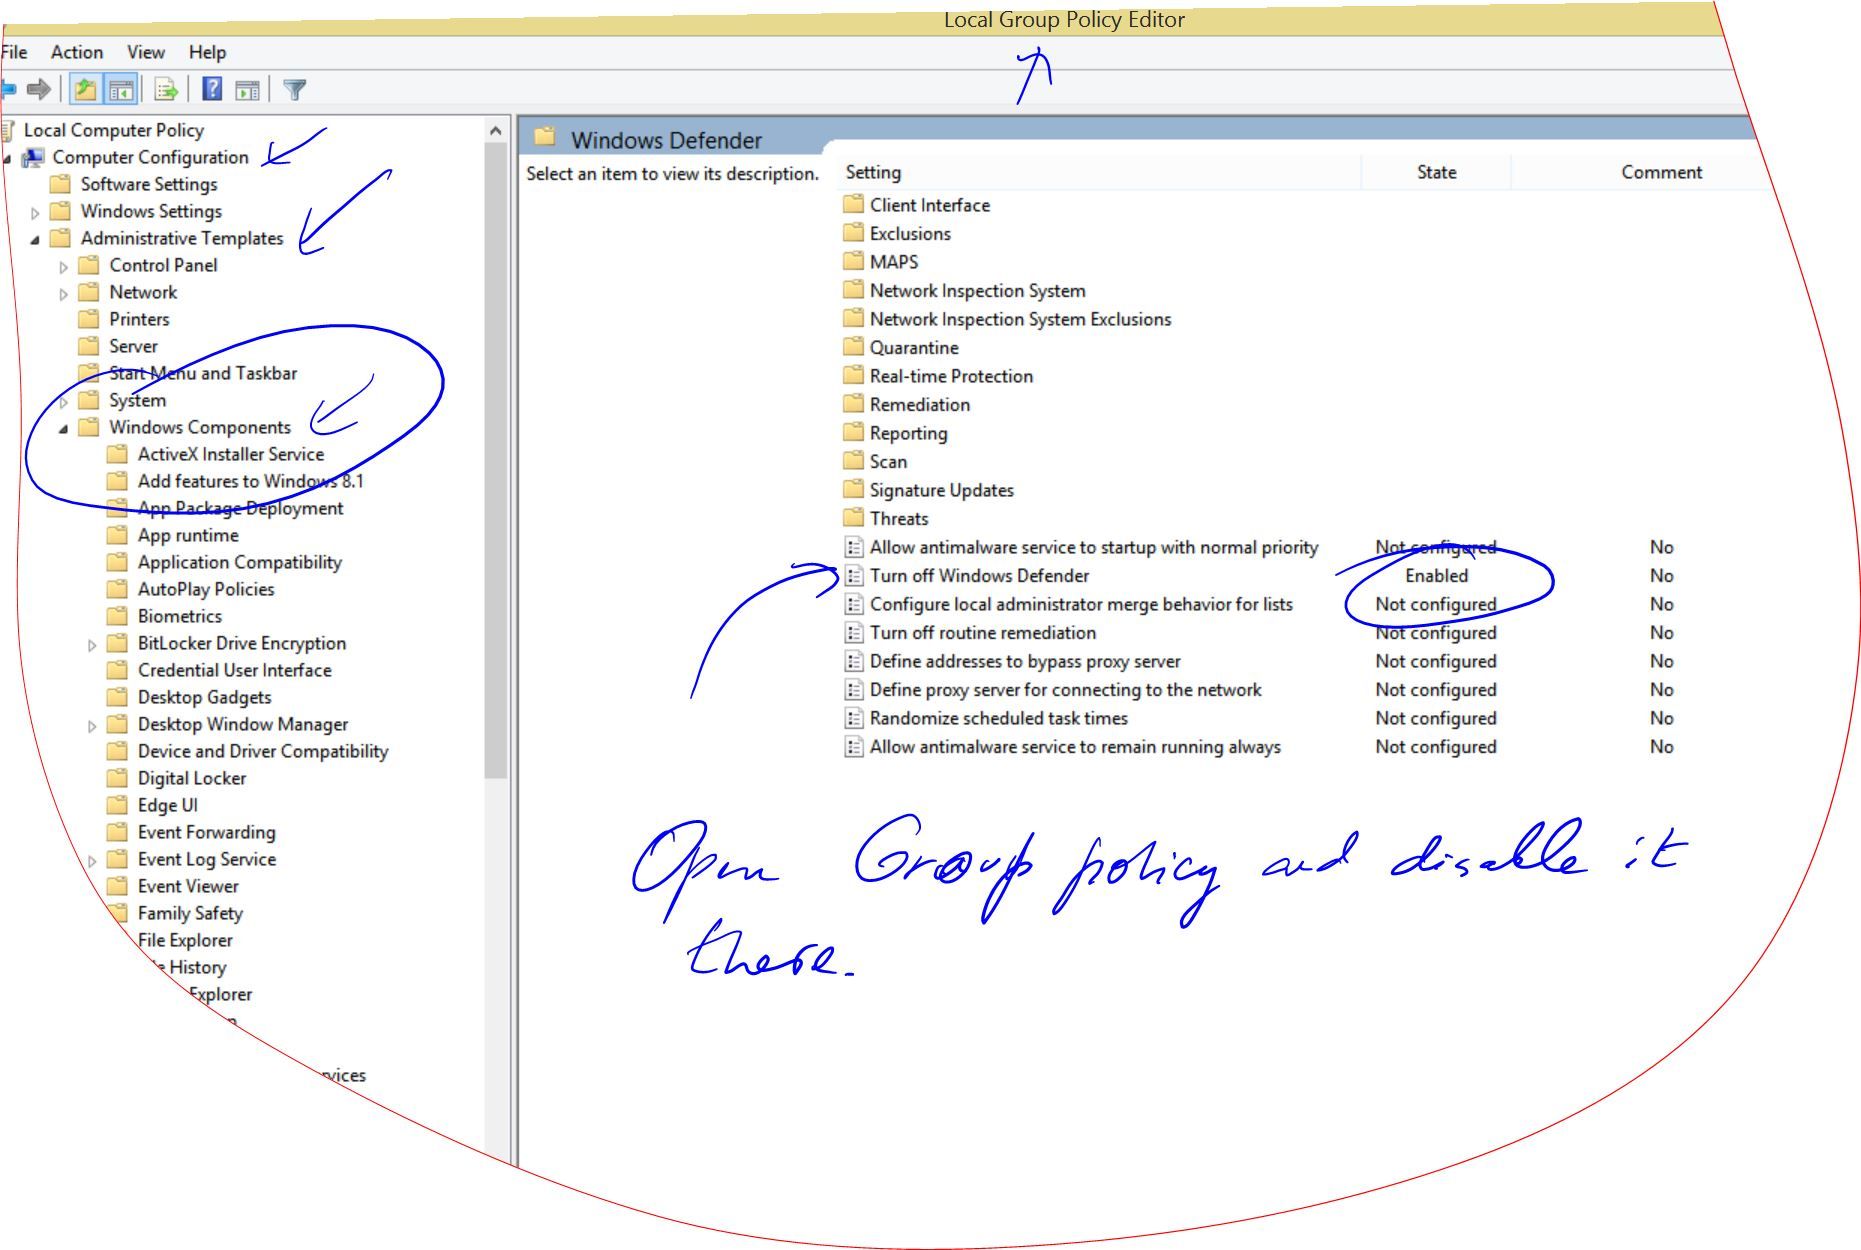
Task: Click the Forward arrow toolbar button
Action: [x=39, y=90]
